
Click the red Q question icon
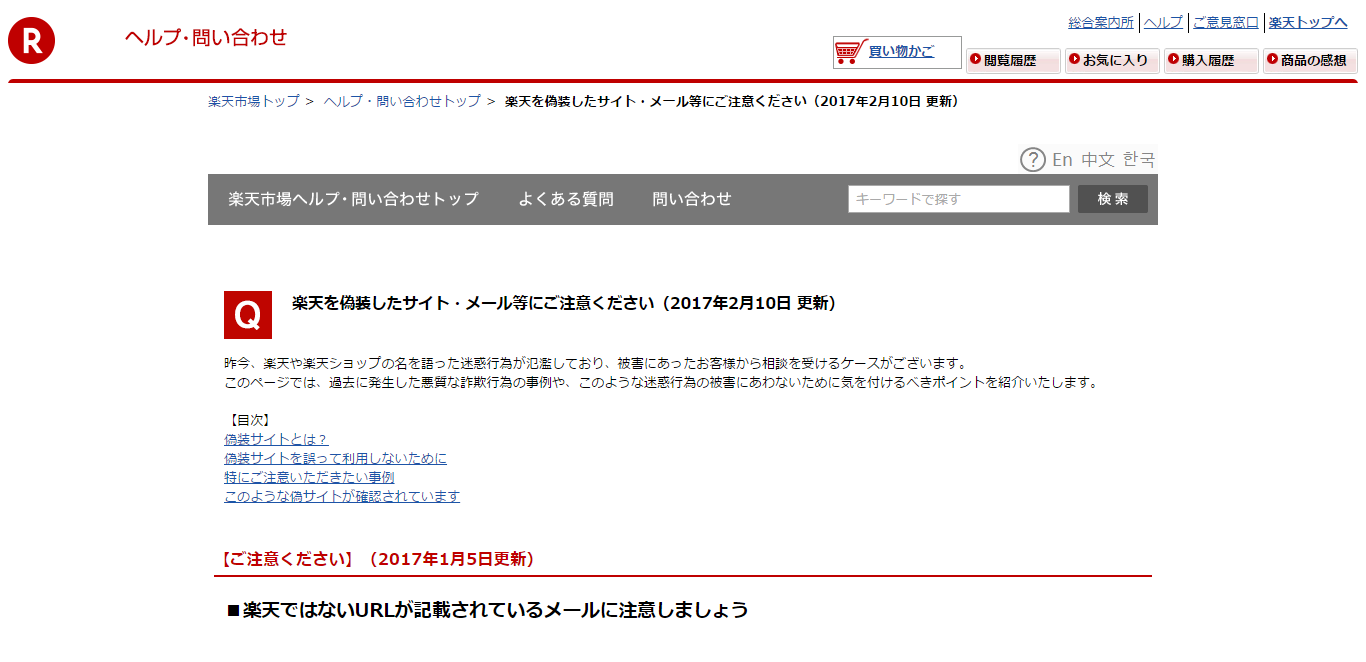(x=248, y=315)
